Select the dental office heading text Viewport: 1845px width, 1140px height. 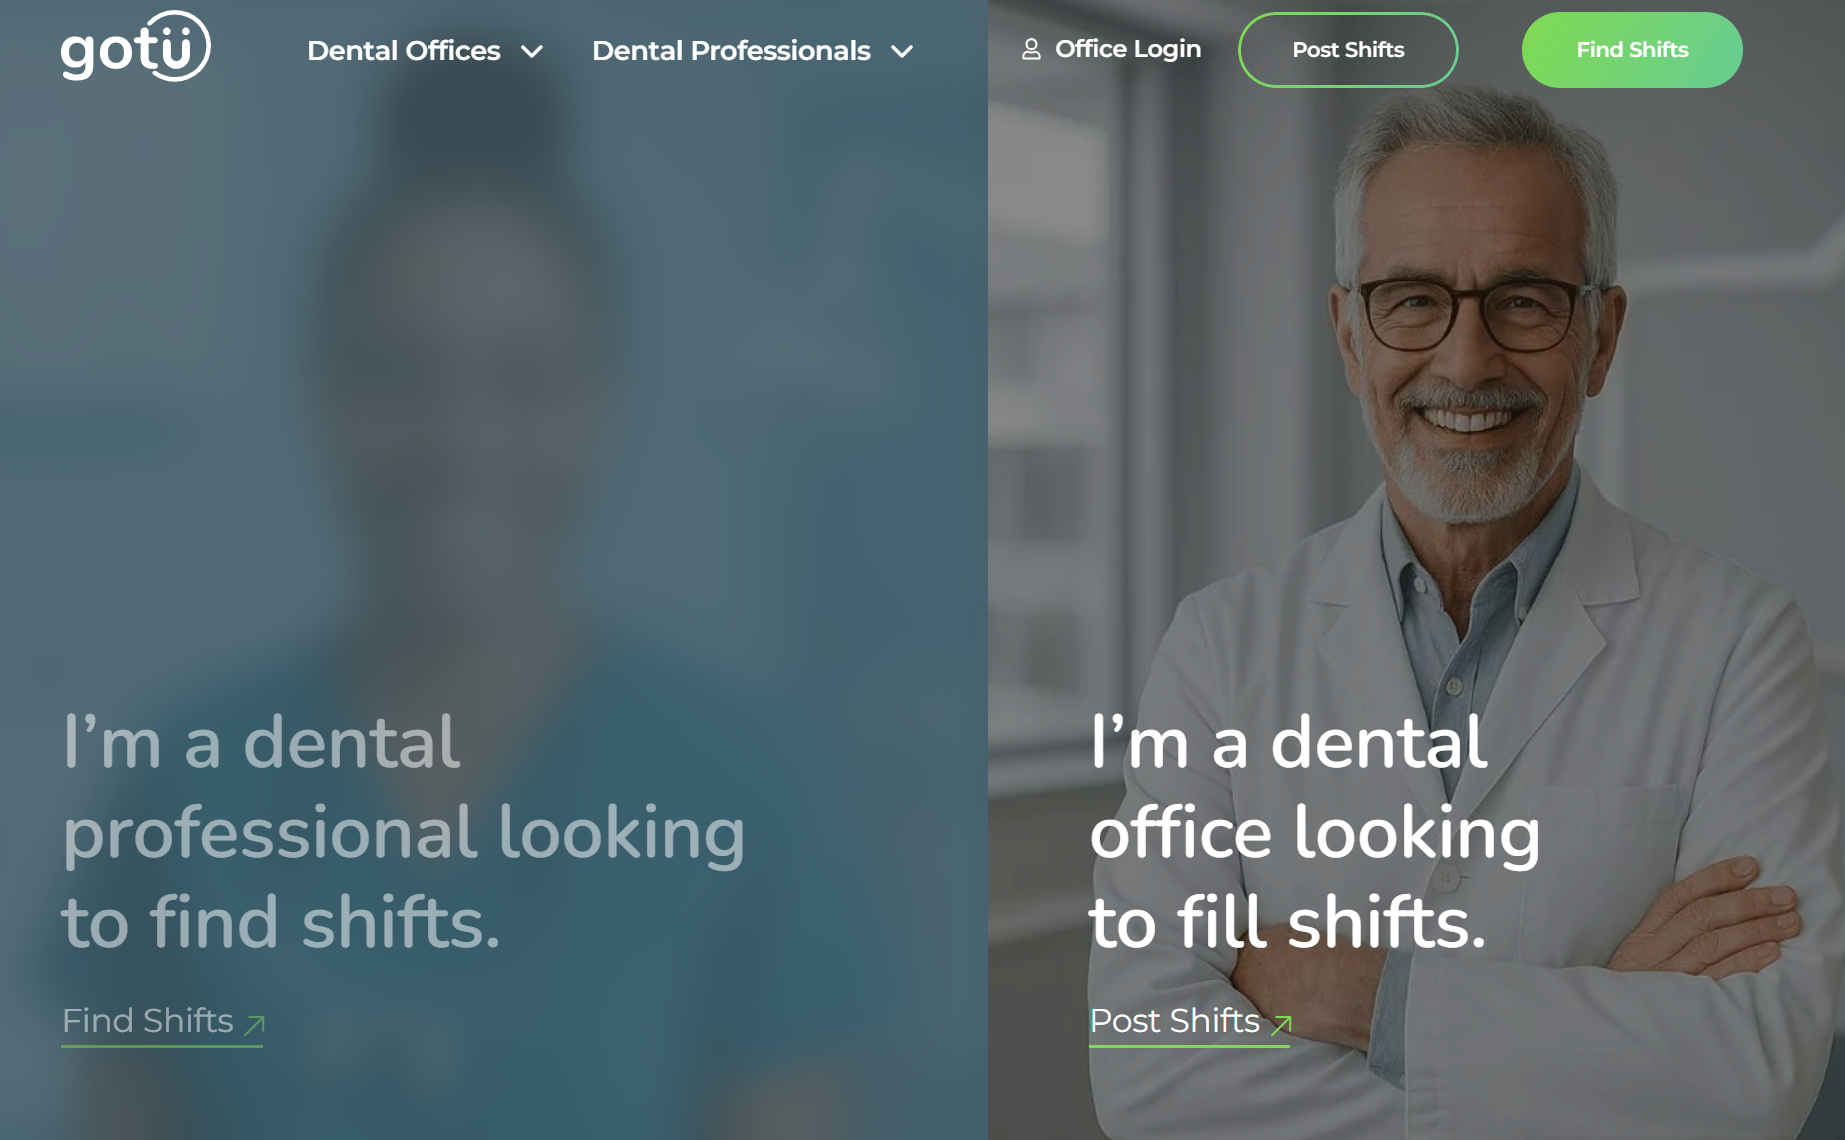tap(1315, 832)
